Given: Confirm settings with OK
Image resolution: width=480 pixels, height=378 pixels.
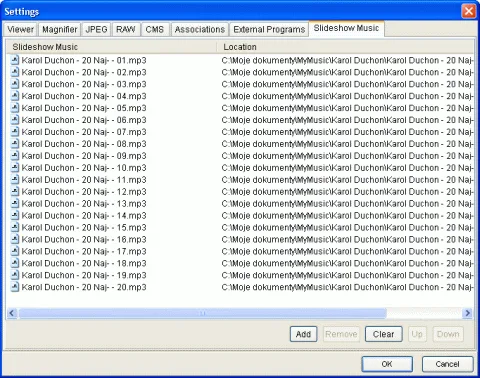Looking at the screenshot, I should [x=387, y=364].
